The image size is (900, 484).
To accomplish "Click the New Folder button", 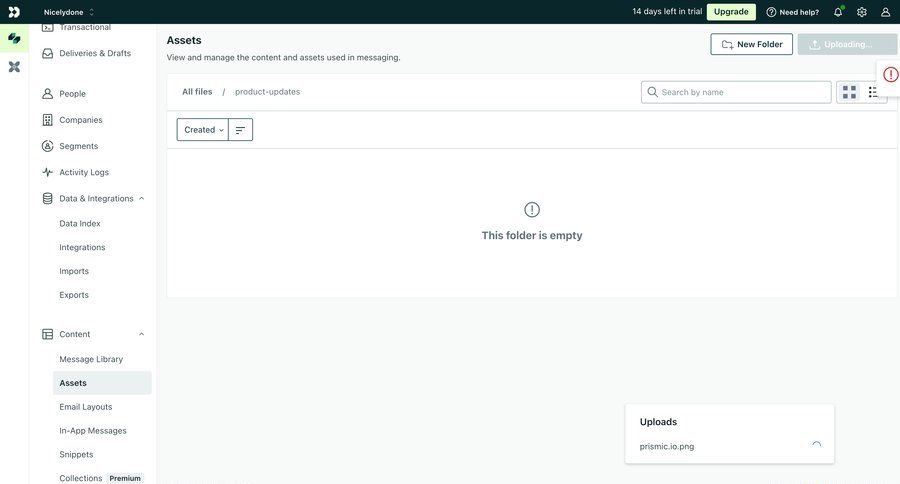I will [751, 44].
